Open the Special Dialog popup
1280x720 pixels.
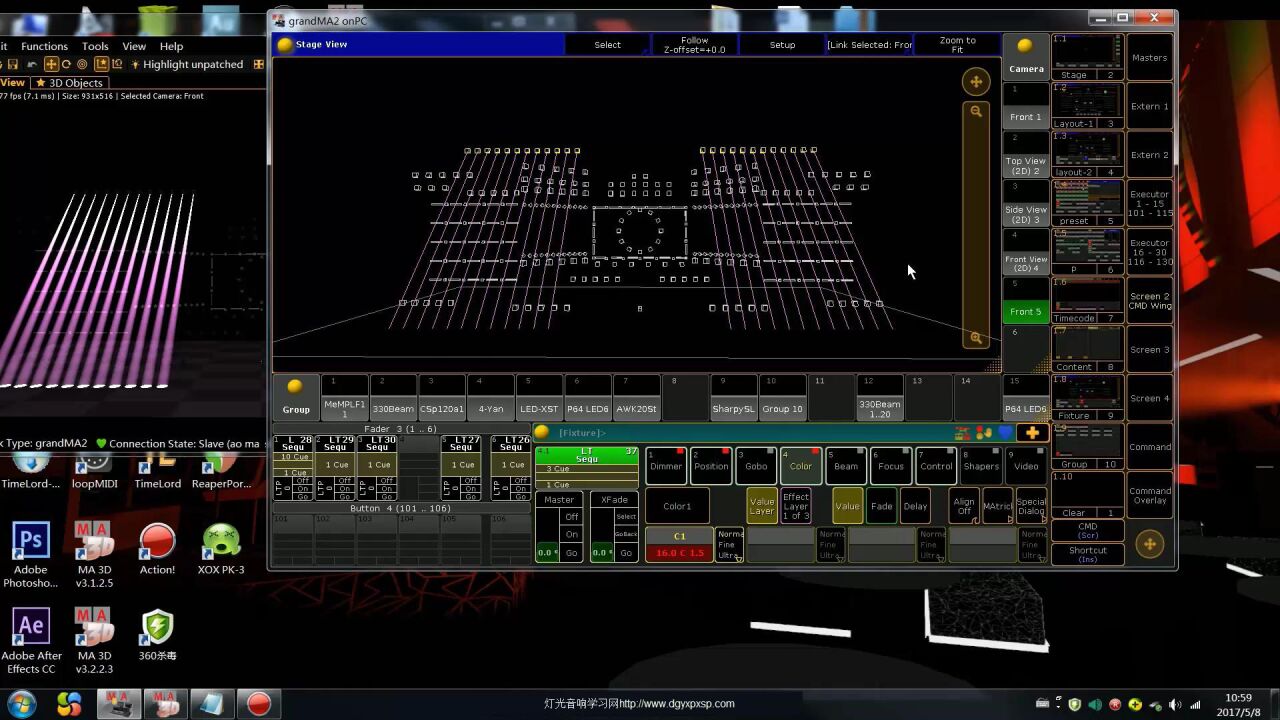(1031, 506)
